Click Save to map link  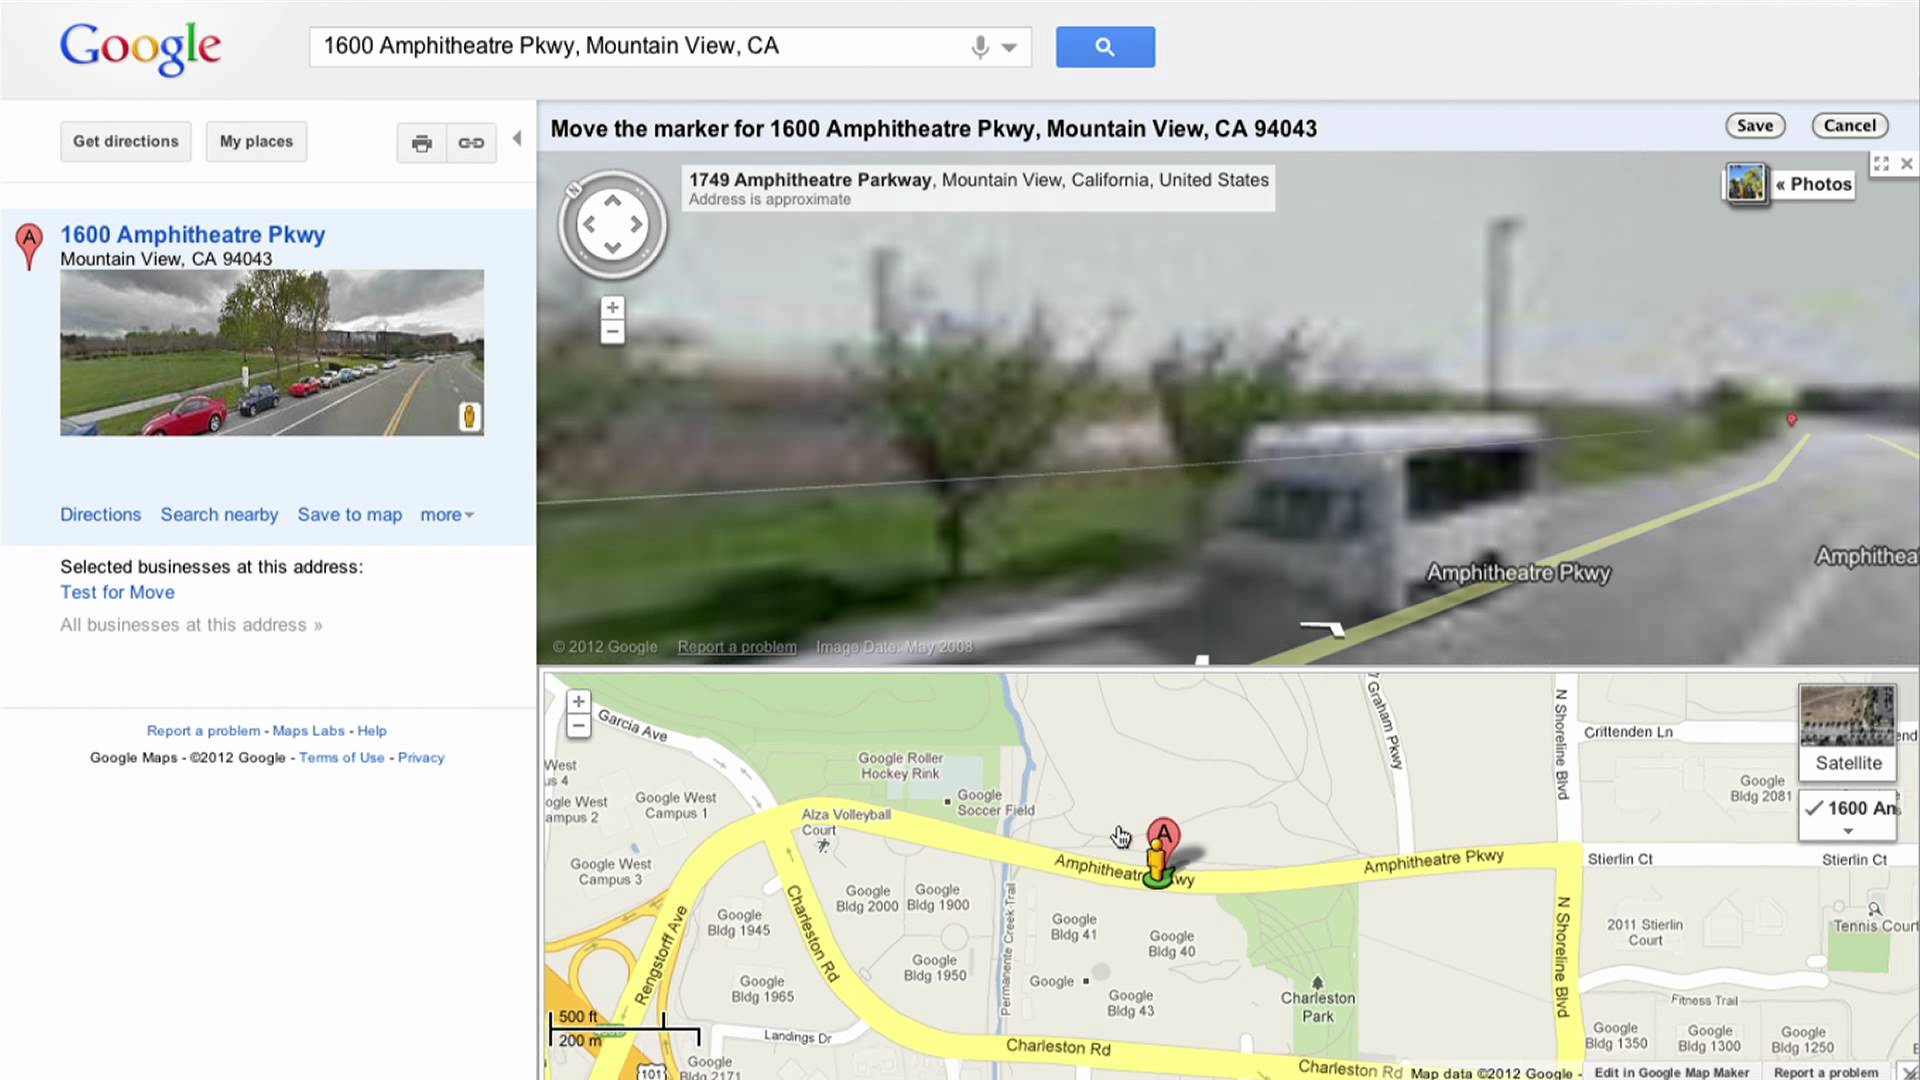click(x=349, y=515)
